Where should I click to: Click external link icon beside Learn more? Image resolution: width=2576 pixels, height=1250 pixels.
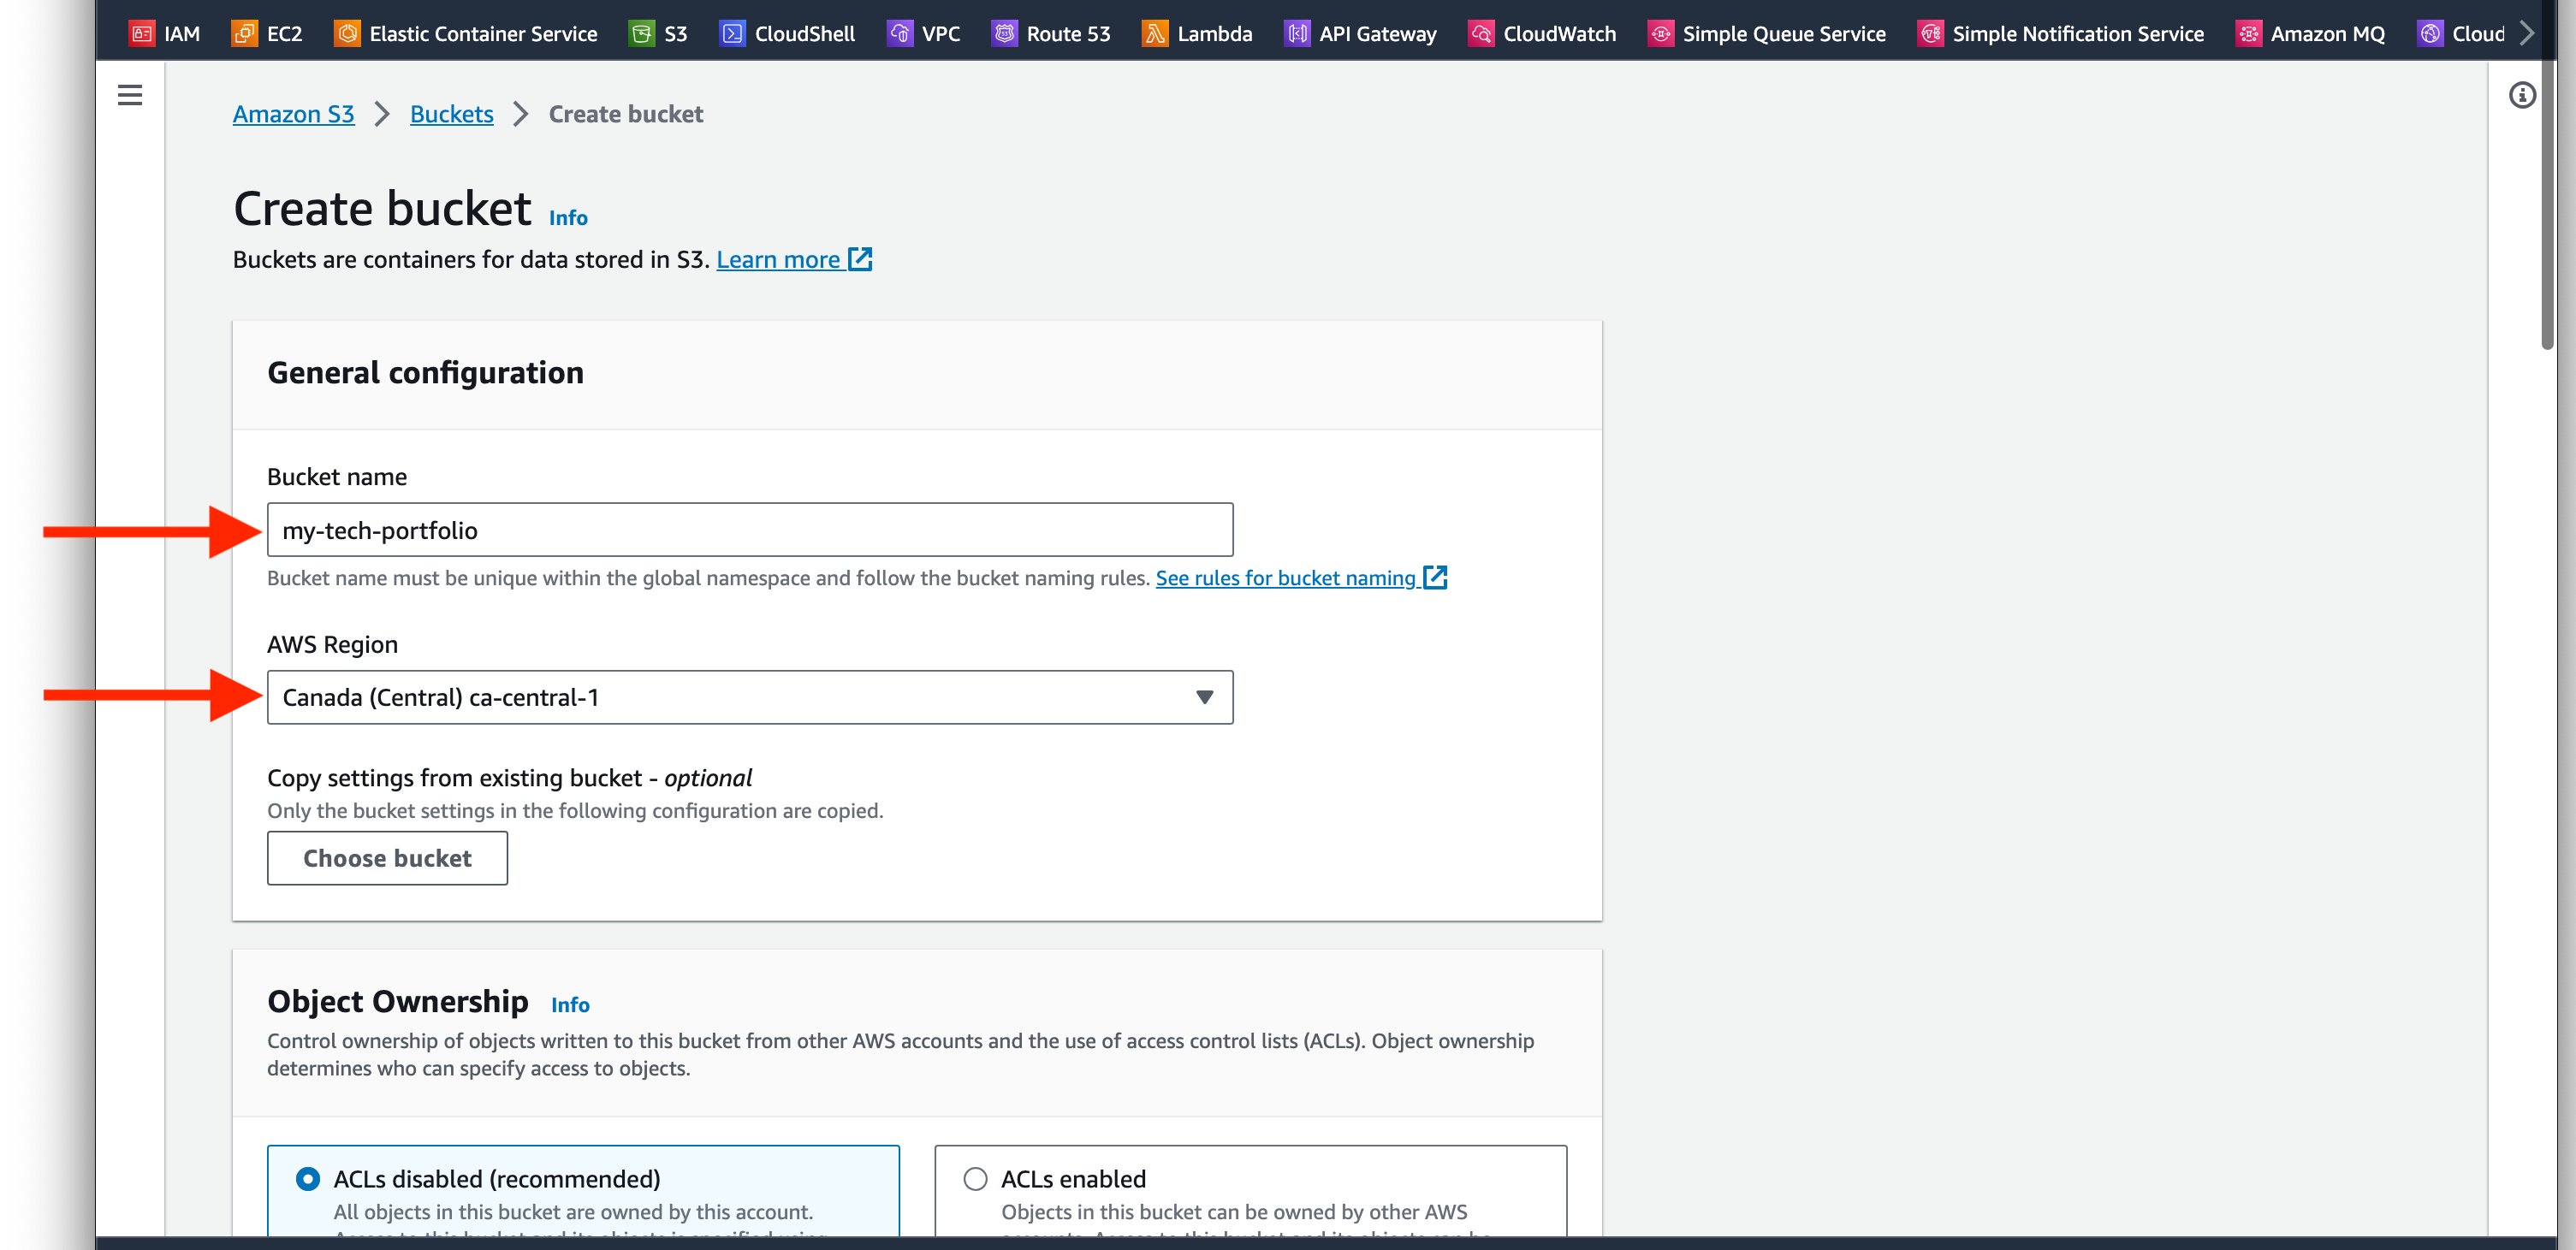860,259
